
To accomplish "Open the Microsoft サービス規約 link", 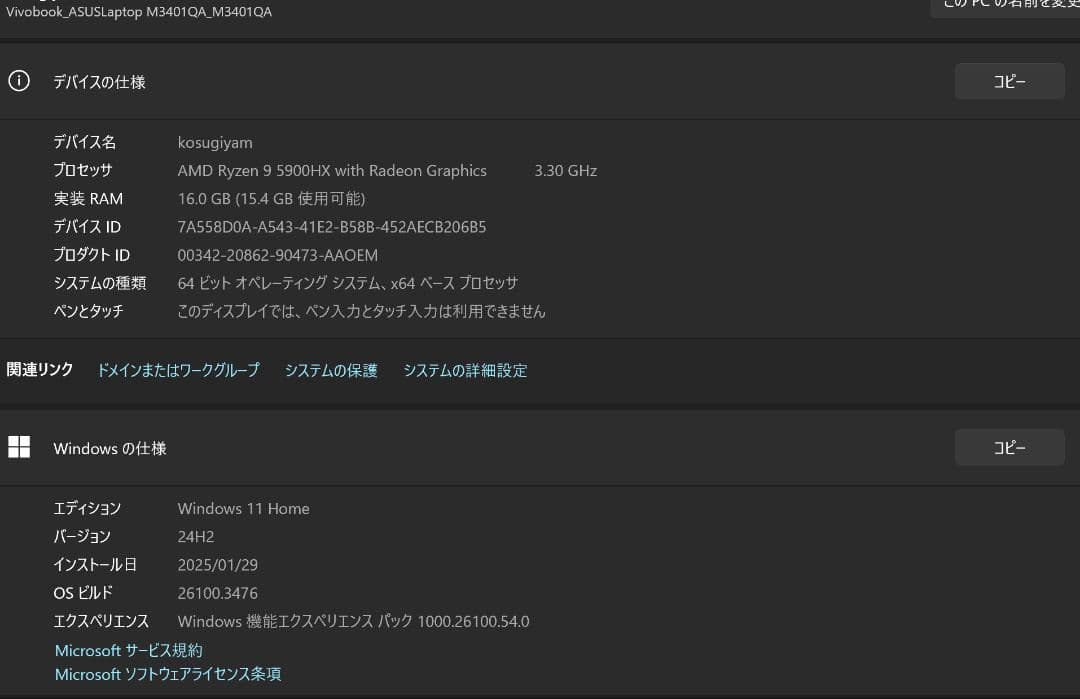I will click(128, 650).
